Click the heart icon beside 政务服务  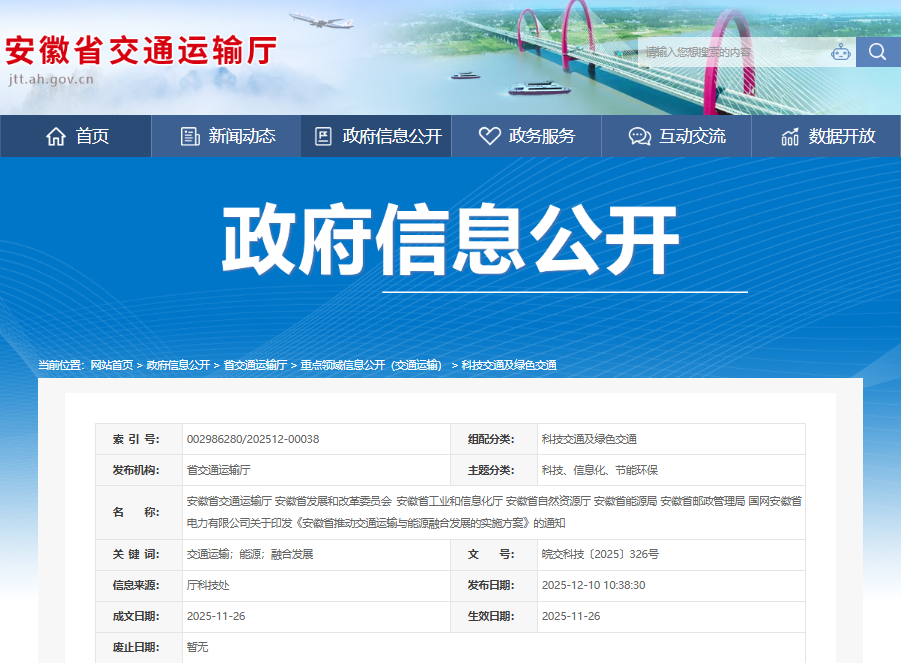click(489, 136)
